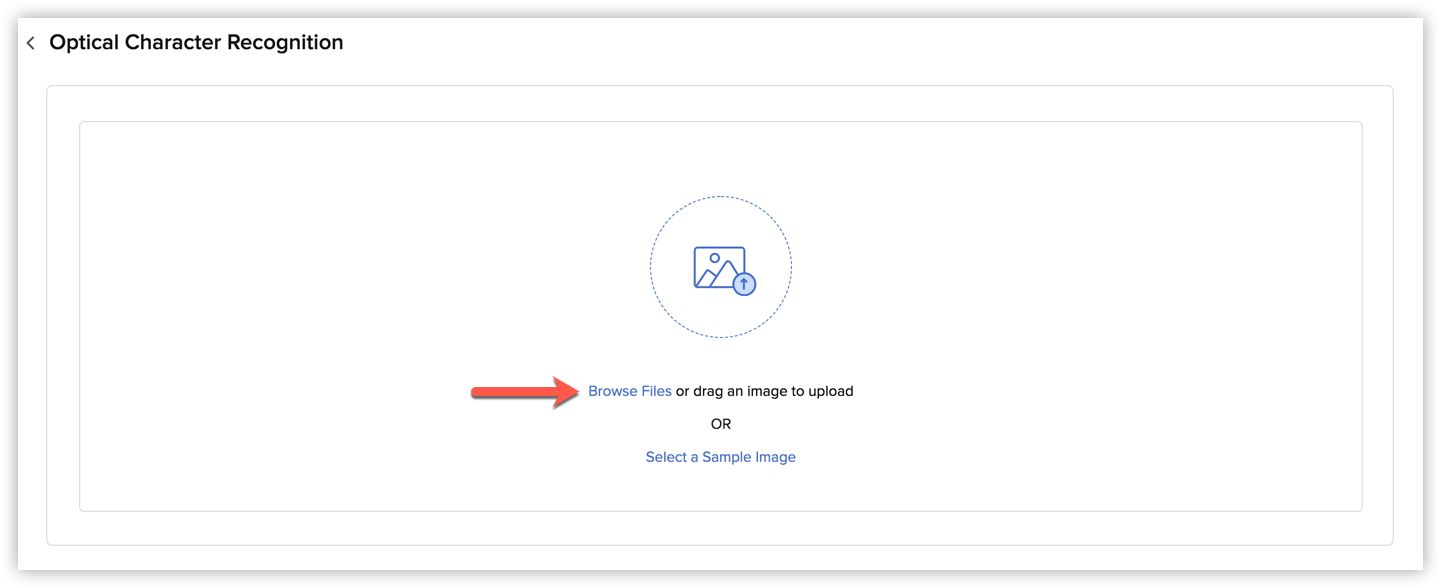Click the back chevron arrow
1441x588 pixels.
click(31, 43)
